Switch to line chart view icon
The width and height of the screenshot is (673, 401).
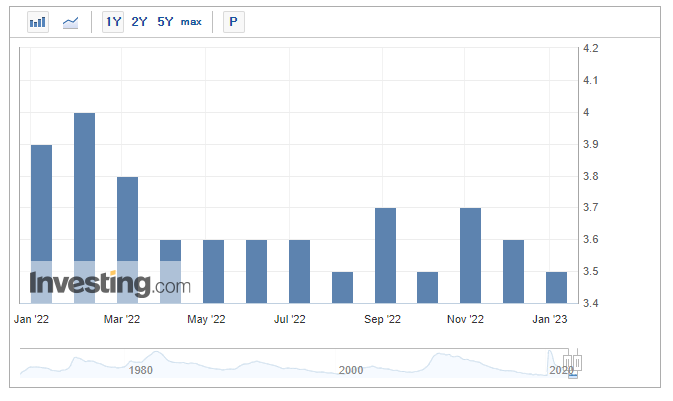[x=70, y=22]
